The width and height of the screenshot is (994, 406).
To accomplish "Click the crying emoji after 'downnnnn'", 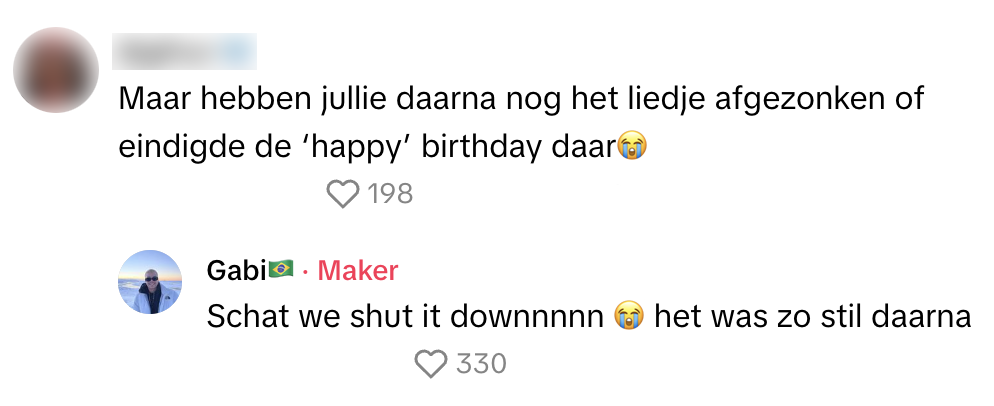I will [628, 317].
